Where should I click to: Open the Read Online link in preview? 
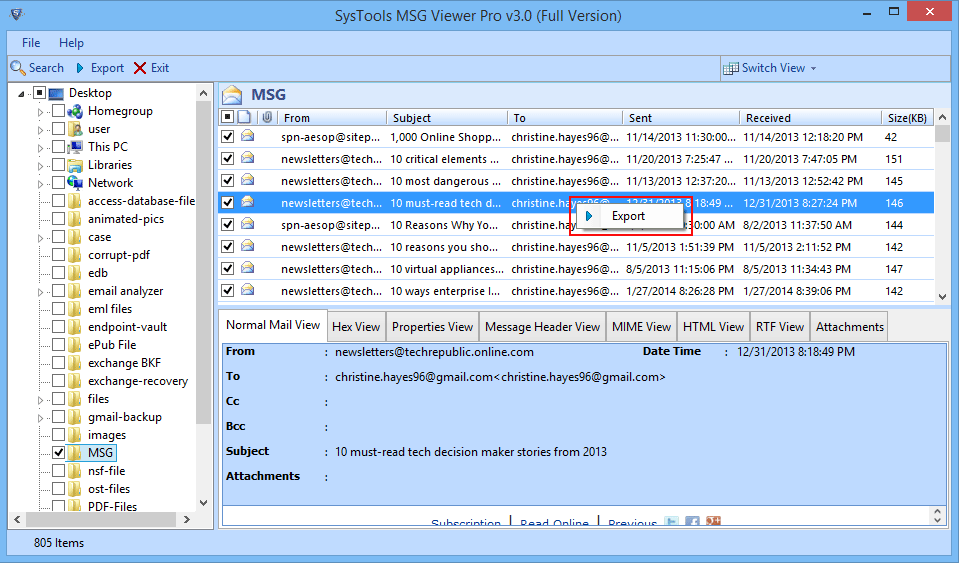click(x=554, y=523)
